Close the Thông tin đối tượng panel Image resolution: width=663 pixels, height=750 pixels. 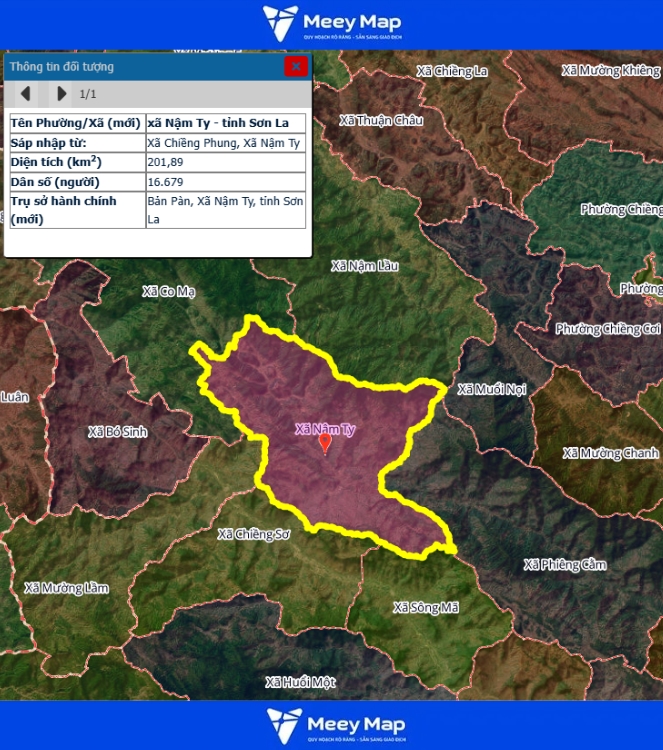295,67
